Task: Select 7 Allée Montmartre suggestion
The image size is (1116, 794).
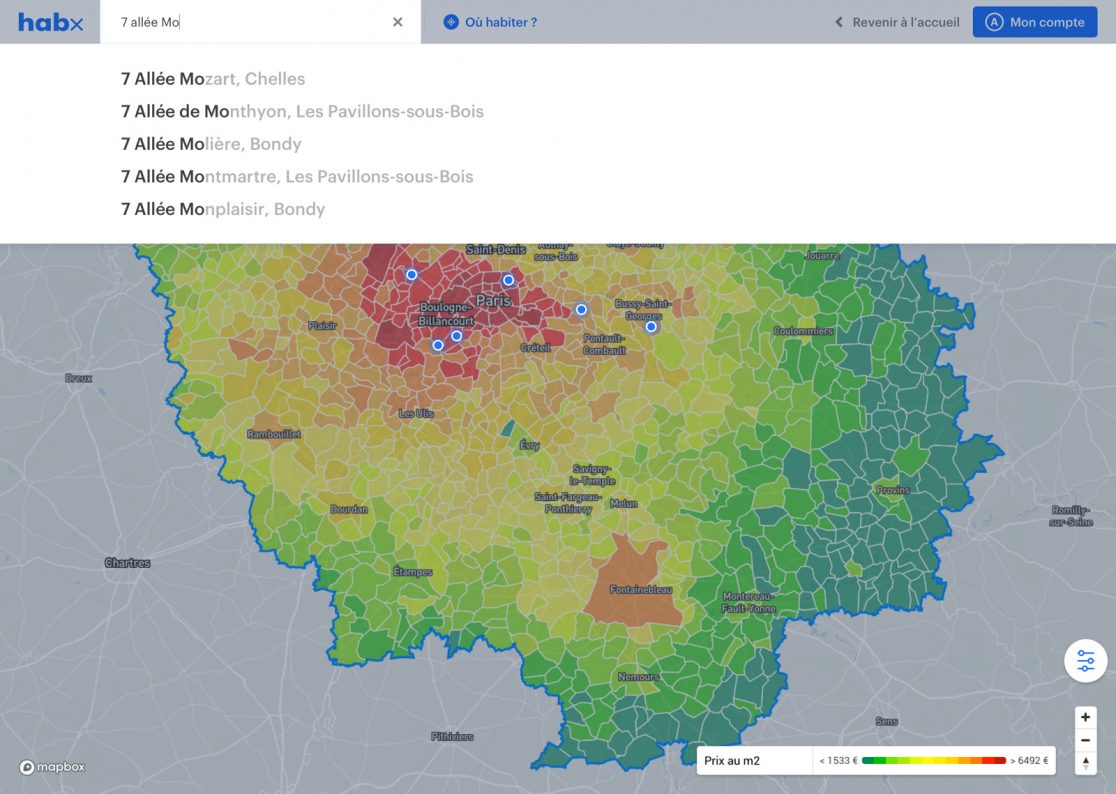Action: pos(297,177)
